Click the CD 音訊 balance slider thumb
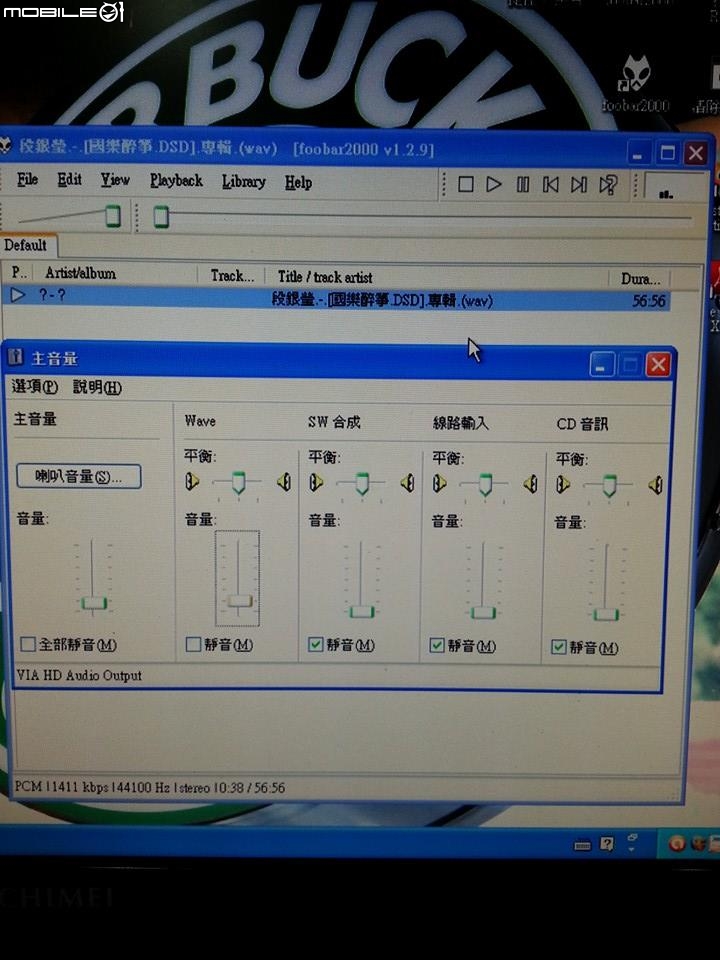This screenshot has height=960, width=720. [x=609, y=486]
